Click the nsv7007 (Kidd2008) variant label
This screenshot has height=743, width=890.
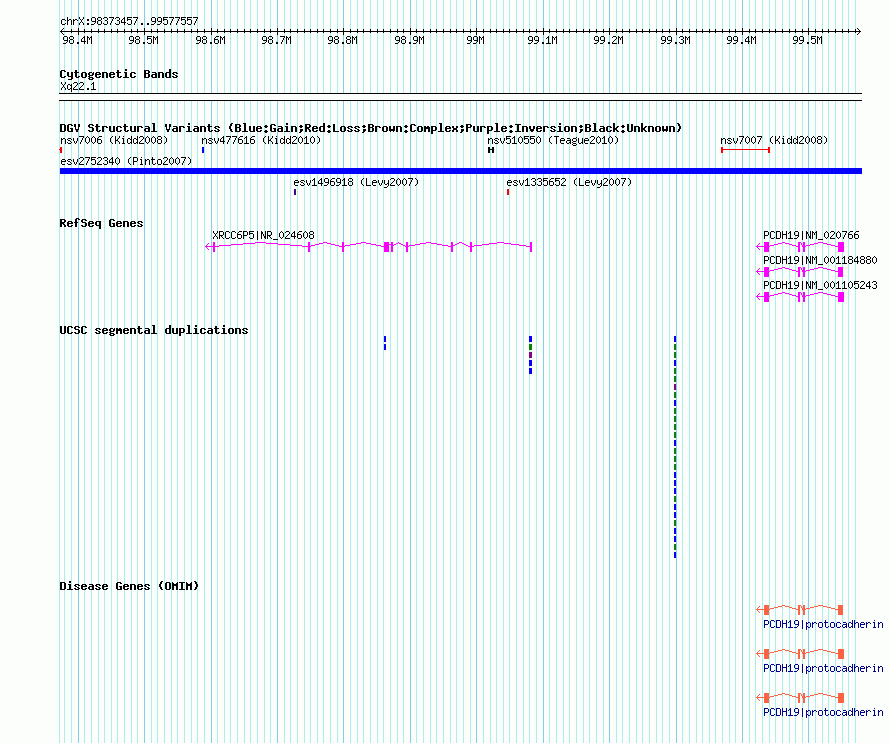(774, 140)
